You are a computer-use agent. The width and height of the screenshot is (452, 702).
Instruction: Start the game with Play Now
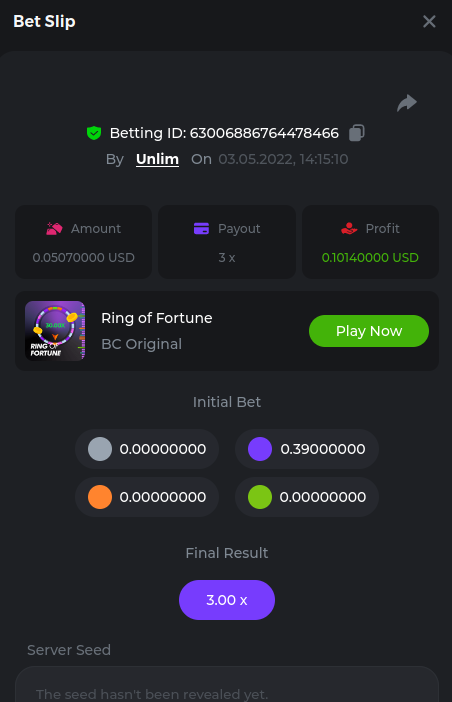[x=369, y=331]
